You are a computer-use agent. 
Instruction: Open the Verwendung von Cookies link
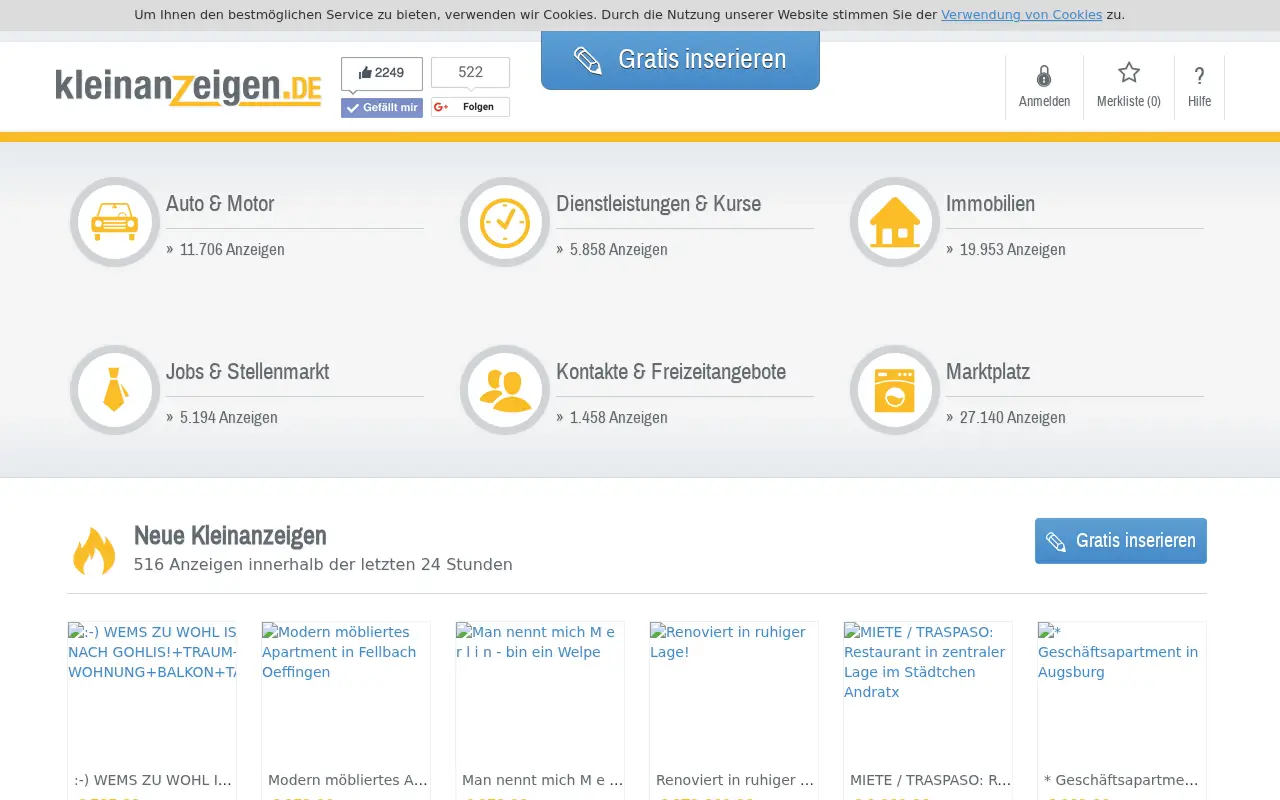[x=1021, y=15]
